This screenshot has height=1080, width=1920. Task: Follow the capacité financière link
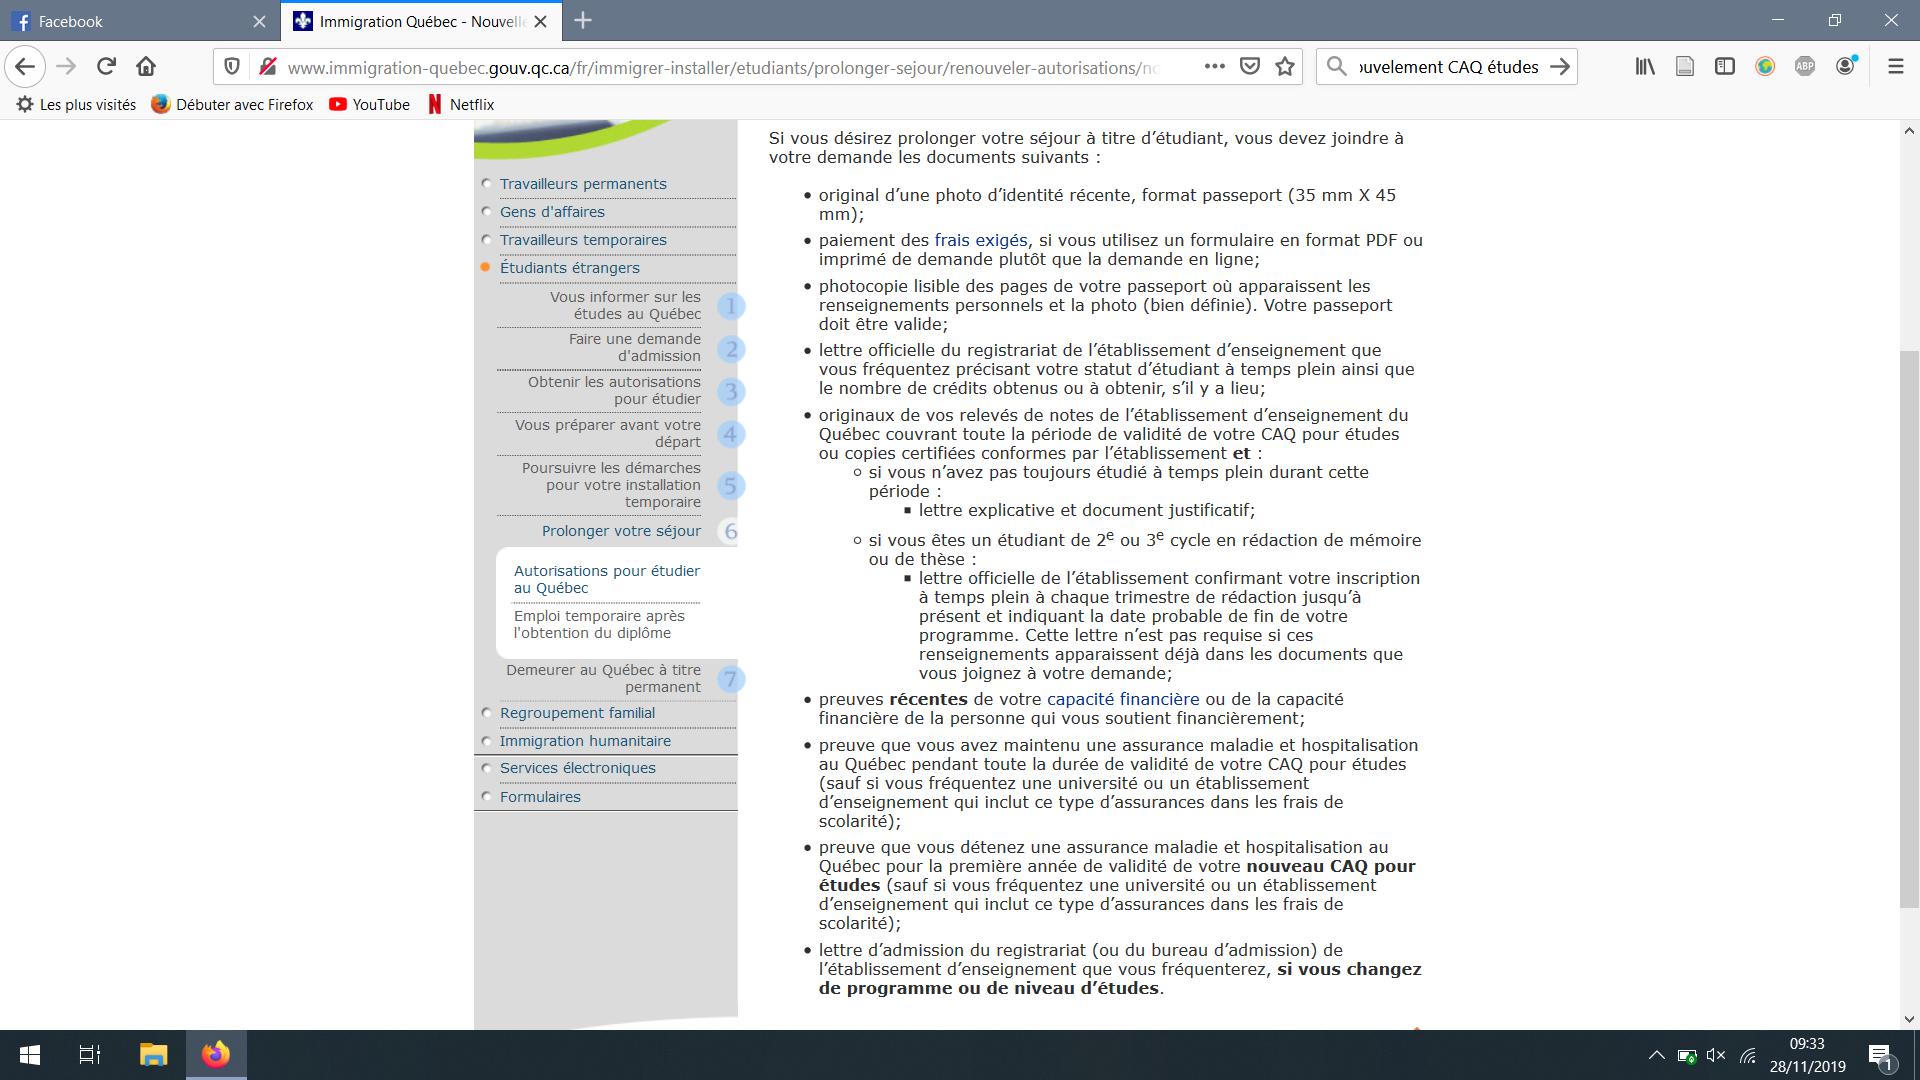click(x=1123, y=699)
